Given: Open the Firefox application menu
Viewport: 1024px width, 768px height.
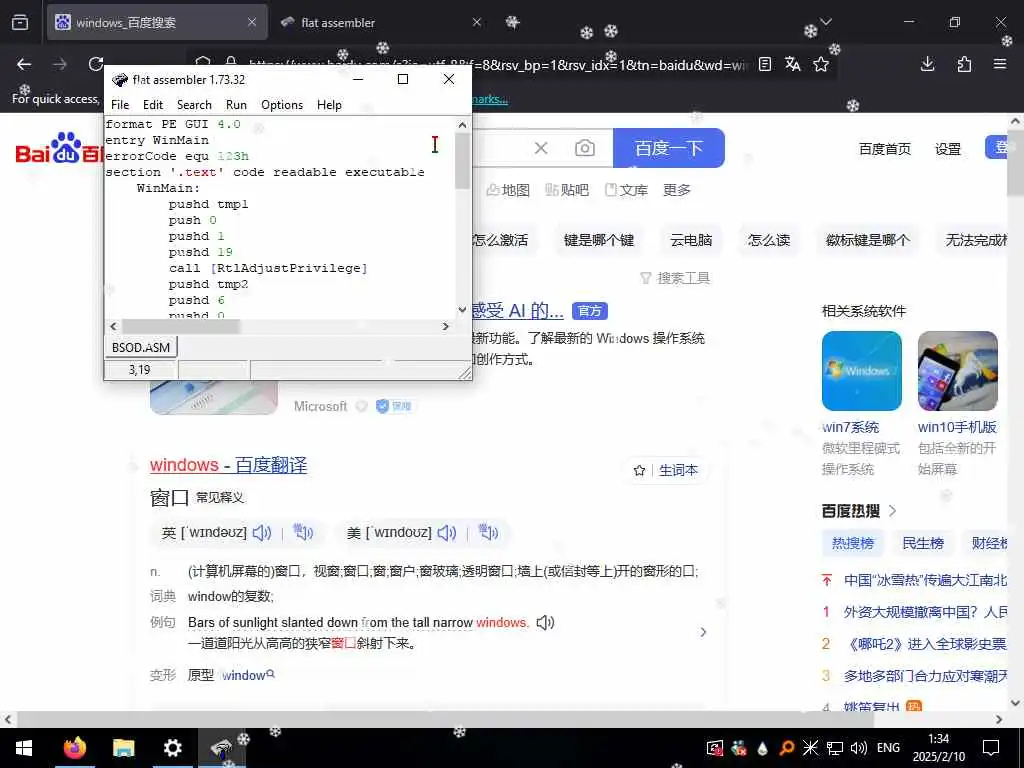Looking at the screenshot, I should click(x=1000, y=64).
